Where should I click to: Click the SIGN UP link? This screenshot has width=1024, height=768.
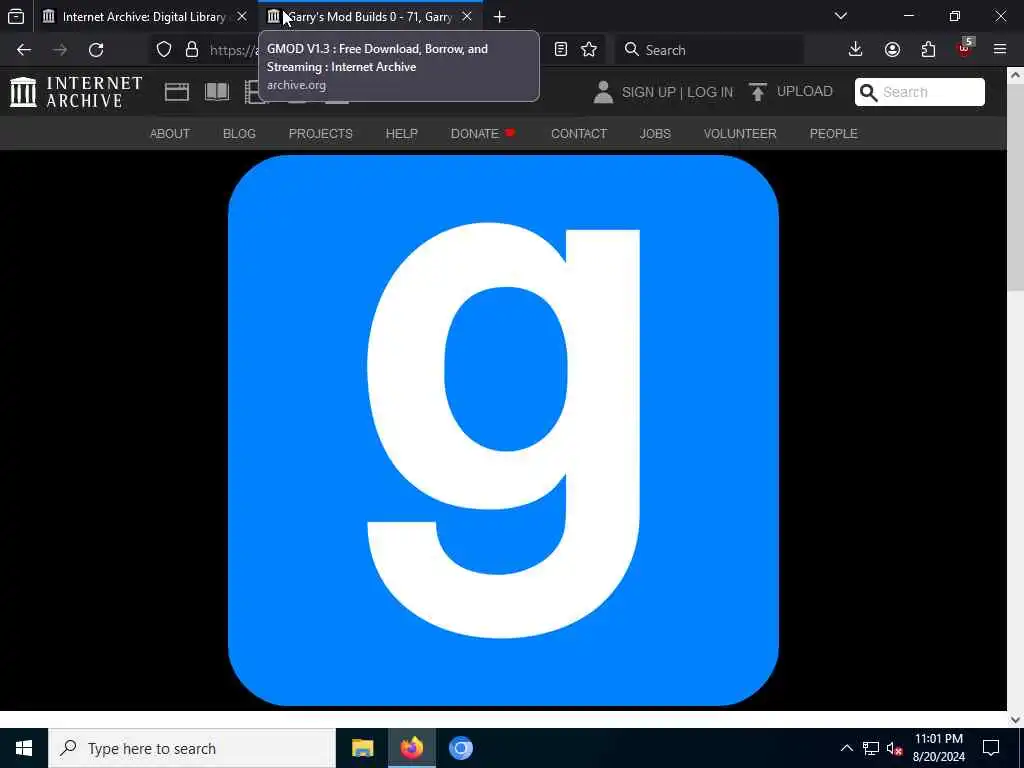648,92
